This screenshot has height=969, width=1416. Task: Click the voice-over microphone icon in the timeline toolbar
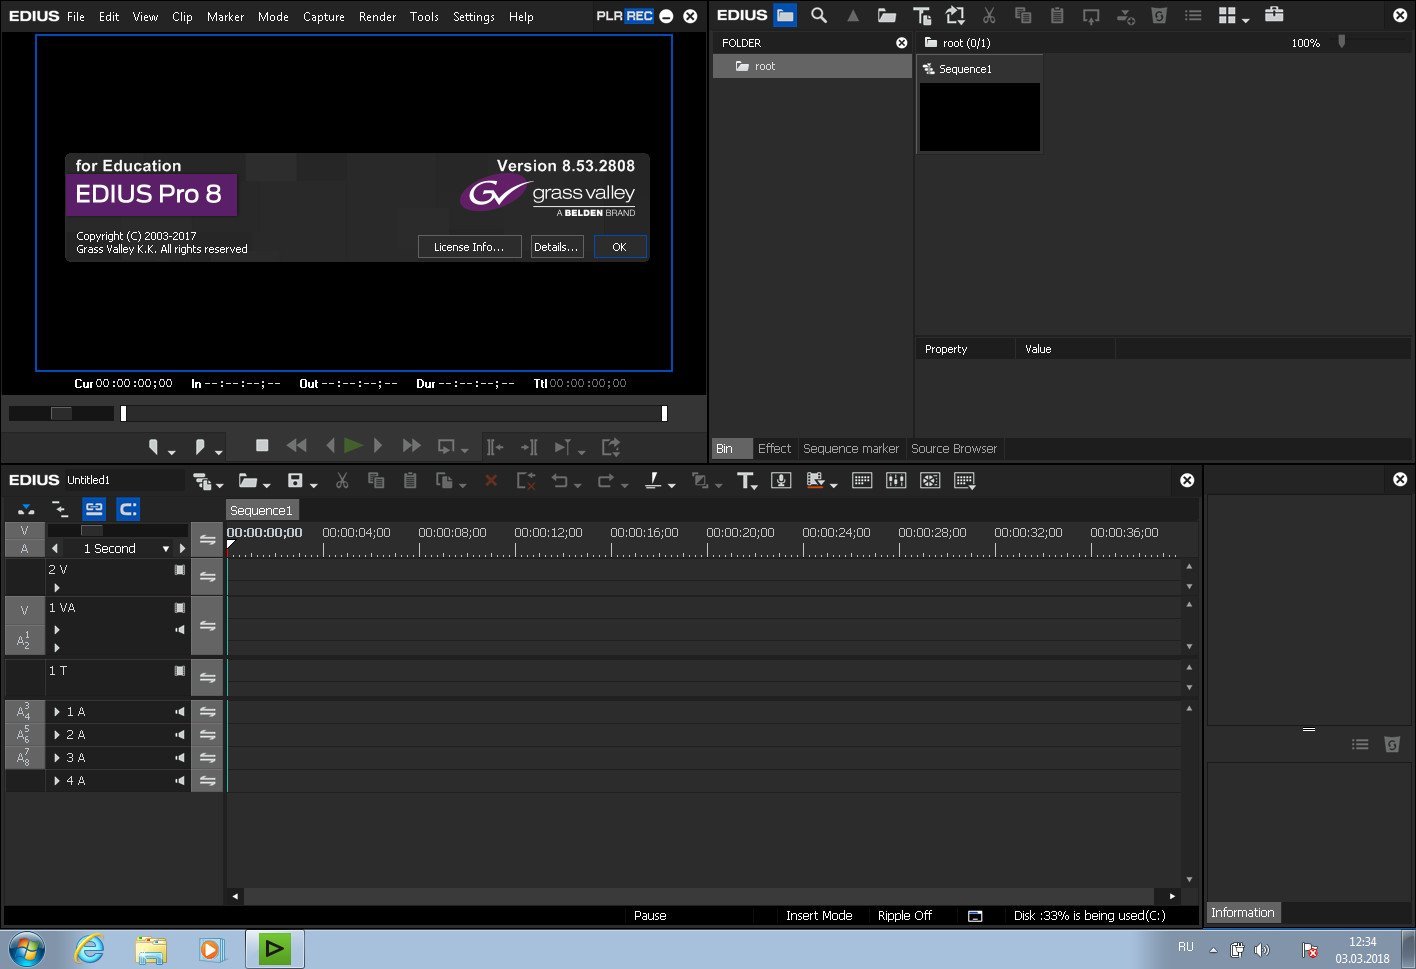tap(781, 481)
